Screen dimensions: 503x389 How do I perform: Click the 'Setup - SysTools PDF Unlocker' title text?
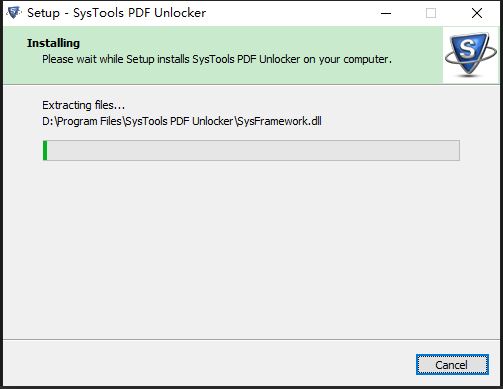point(116,13)
